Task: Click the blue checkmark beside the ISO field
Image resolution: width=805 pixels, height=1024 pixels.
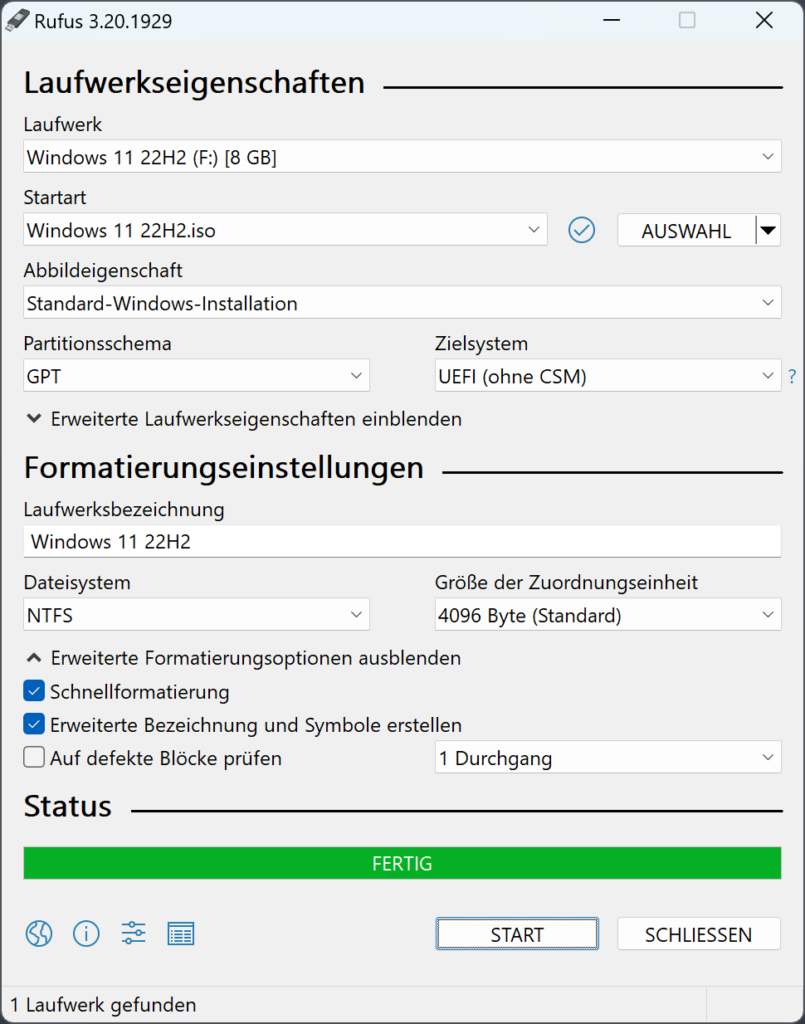Action: [x=581, y=230]
